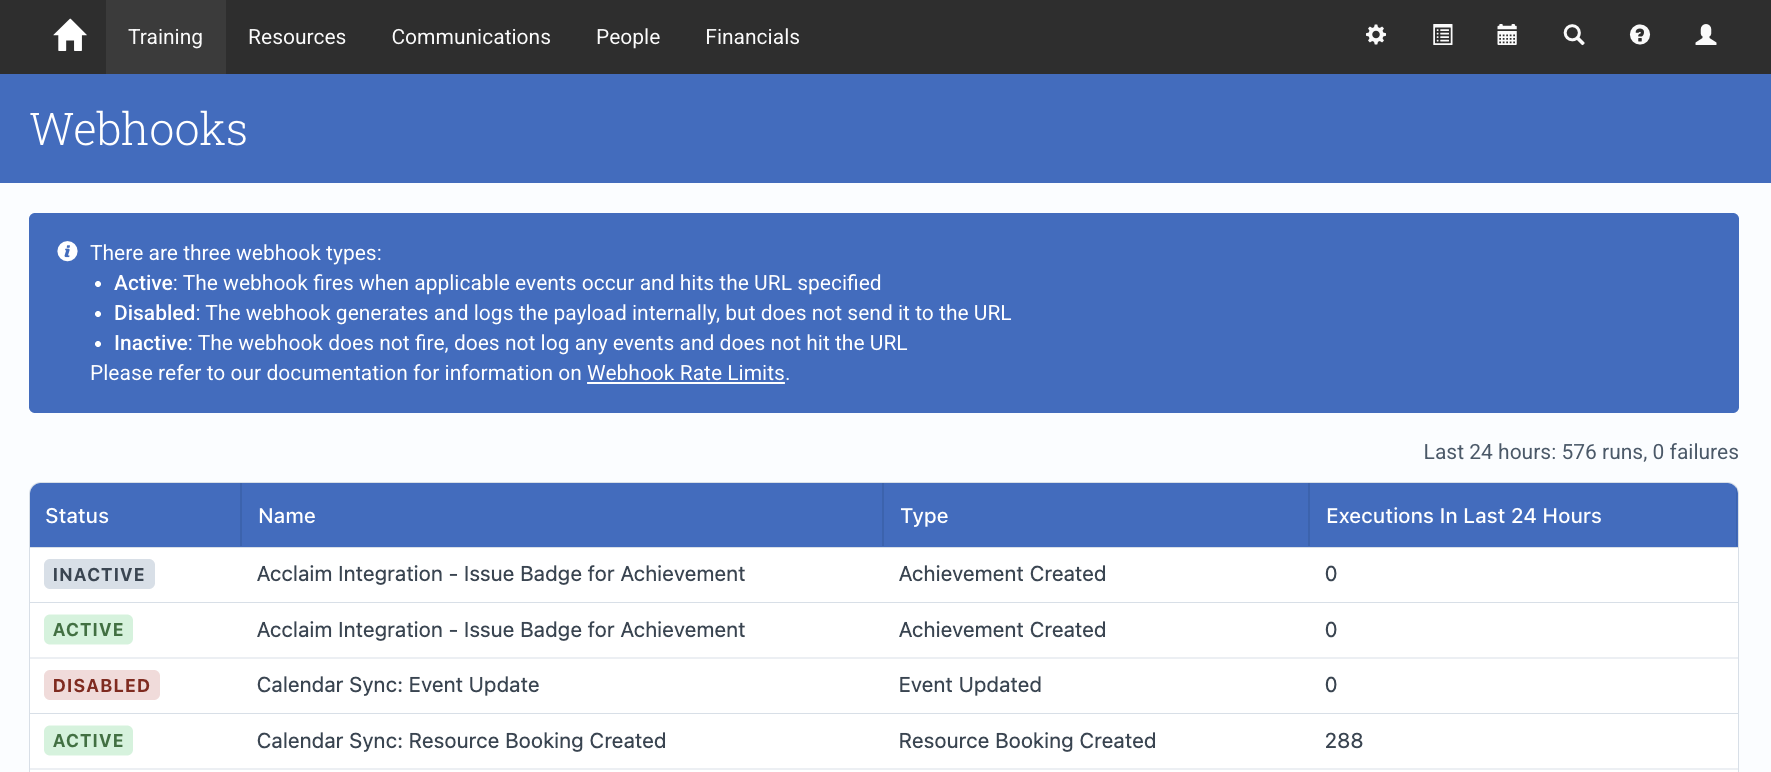Open the Communications menu

(471, 37)
